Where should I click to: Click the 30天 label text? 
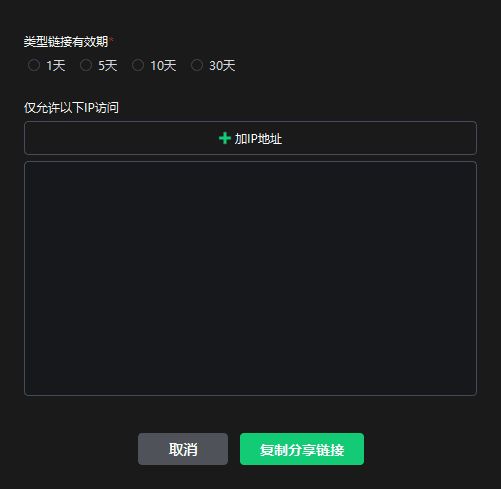point(222,65)
